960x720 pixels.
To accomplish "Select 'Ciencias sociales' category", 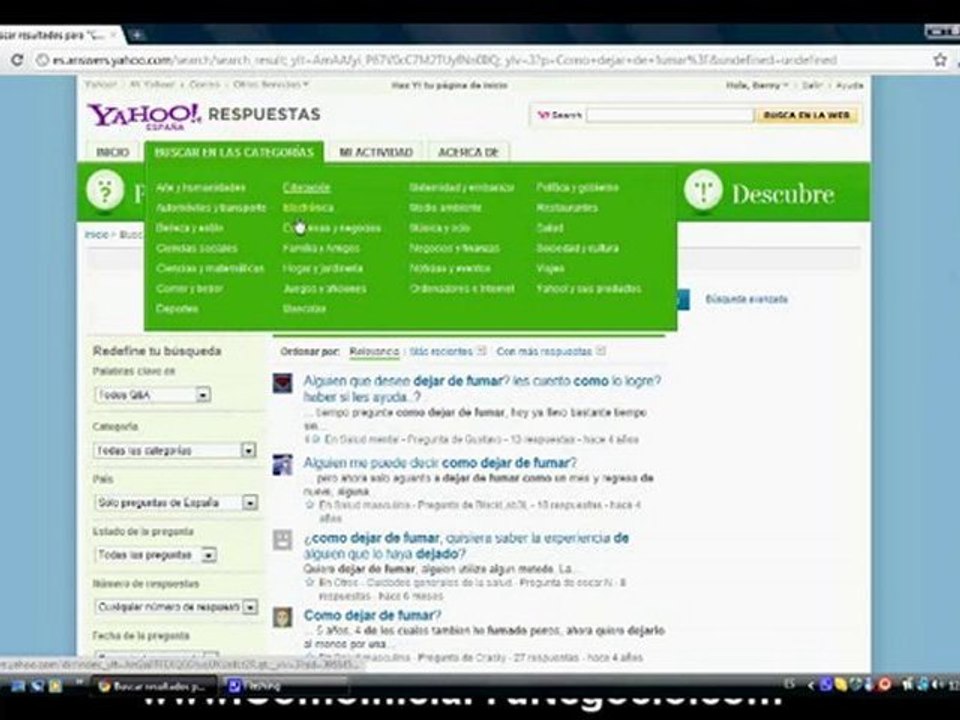I will [197, 248].
